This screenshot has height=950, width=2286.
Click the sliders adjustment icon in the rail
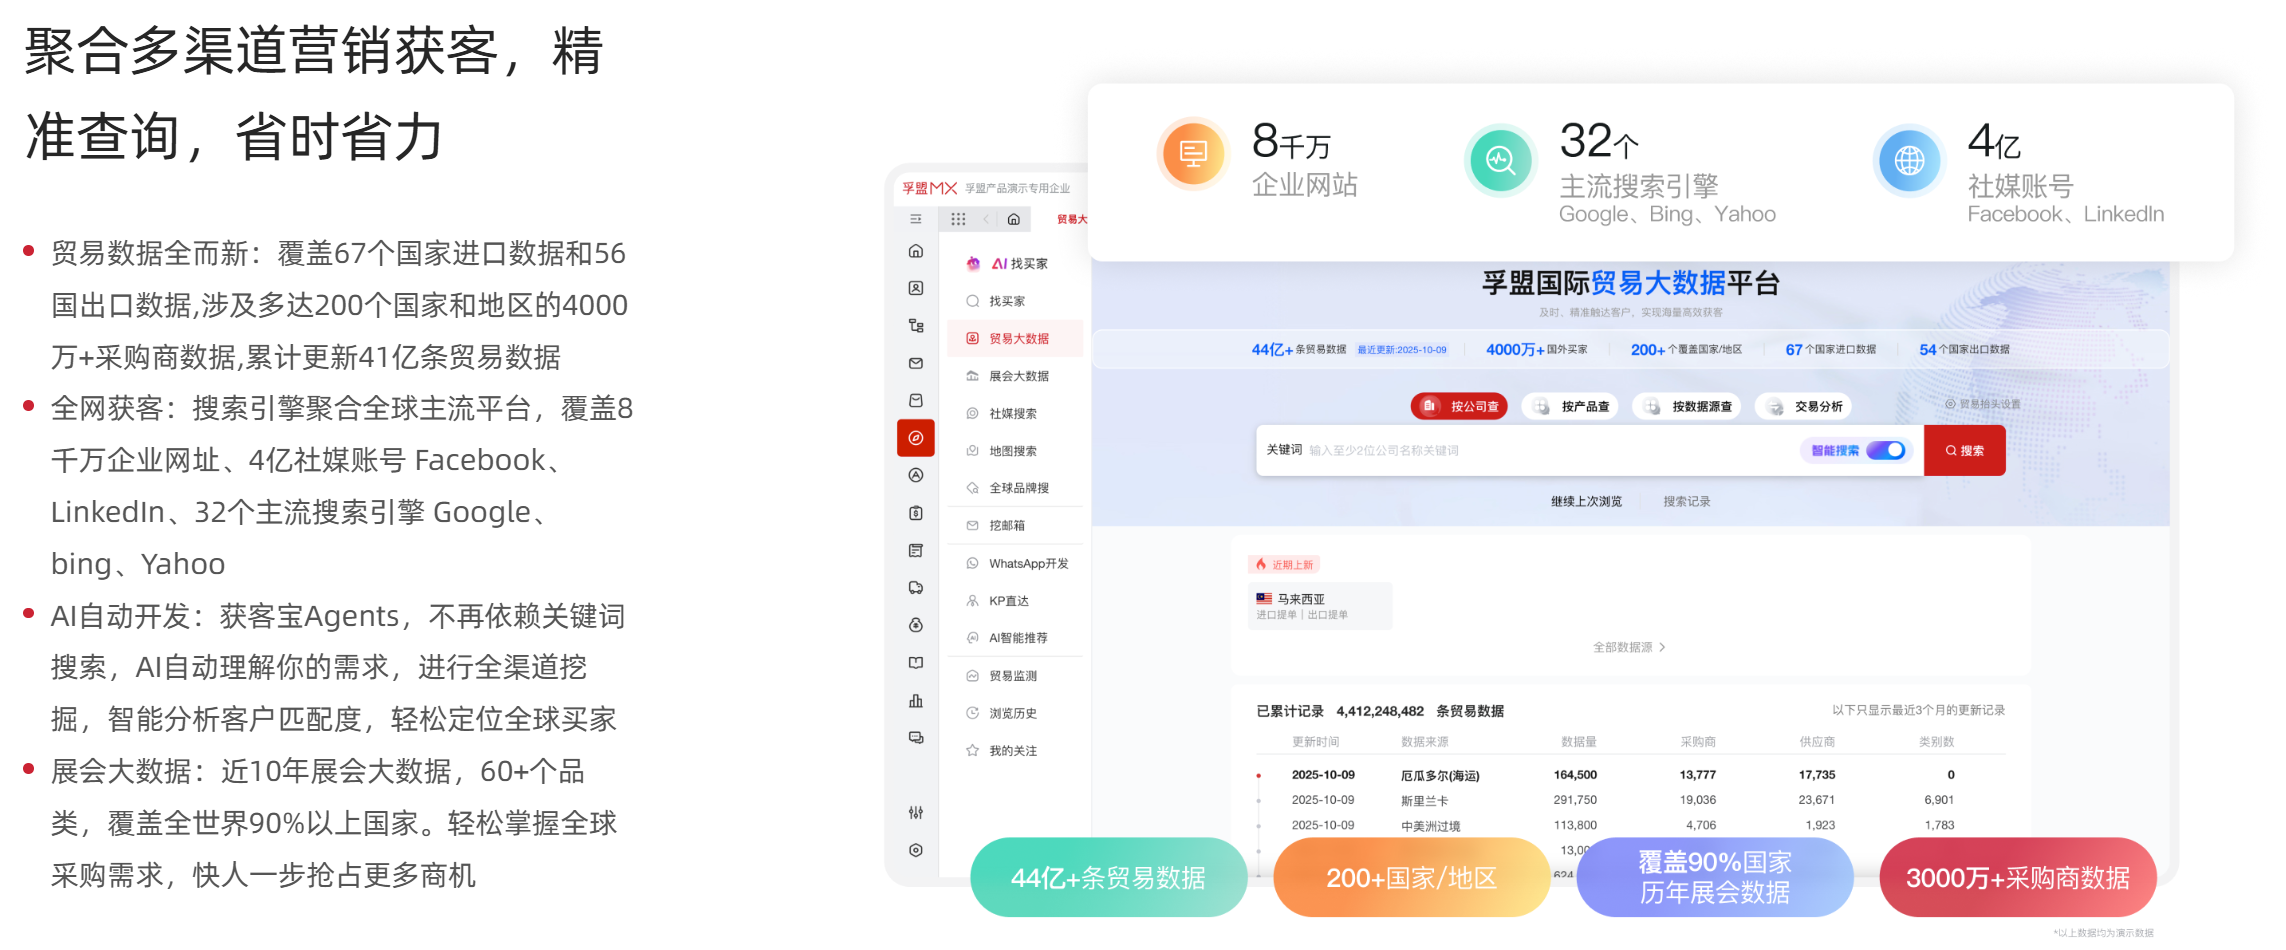(x=916, y=813)
